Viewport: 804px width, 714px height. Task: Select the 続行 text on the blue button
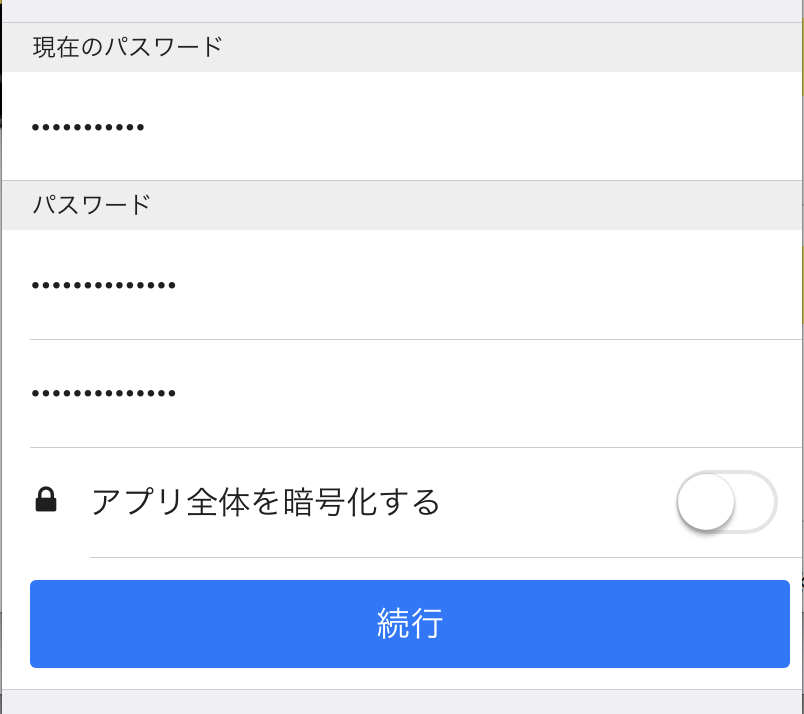[x=410, y=624]
